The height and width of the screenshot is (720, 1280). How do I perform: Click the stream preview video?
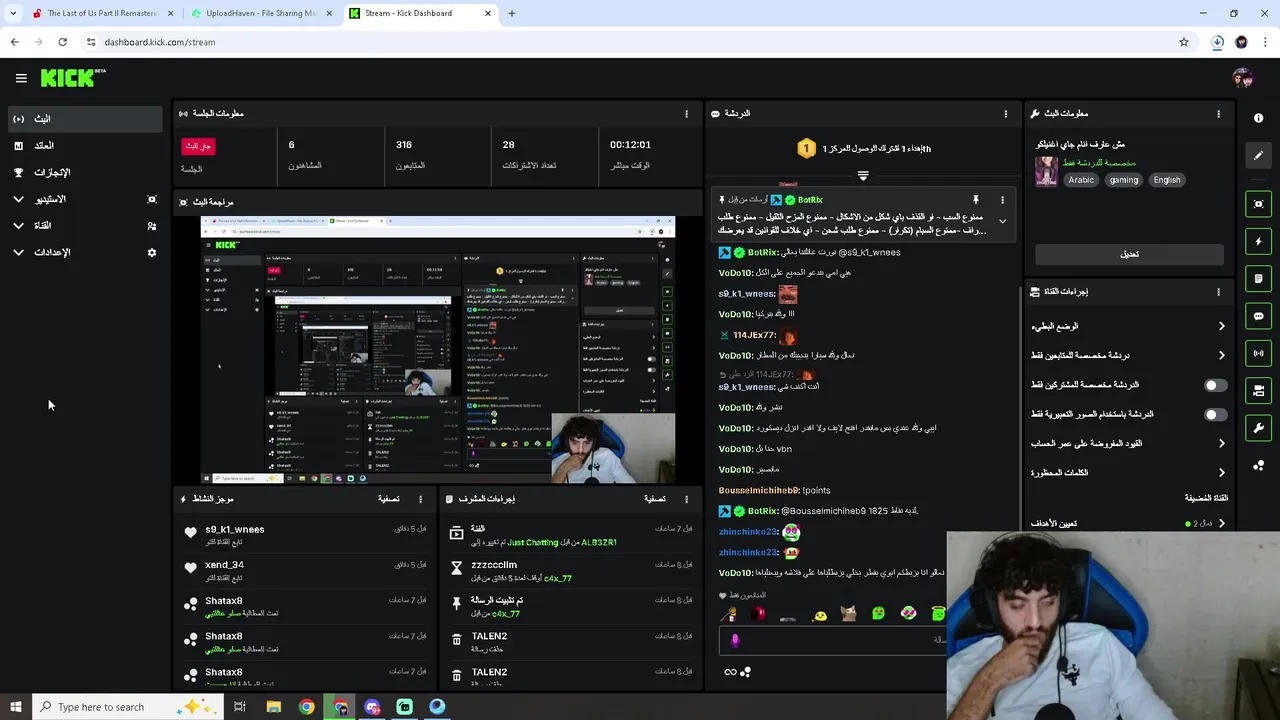click(438, 349)
